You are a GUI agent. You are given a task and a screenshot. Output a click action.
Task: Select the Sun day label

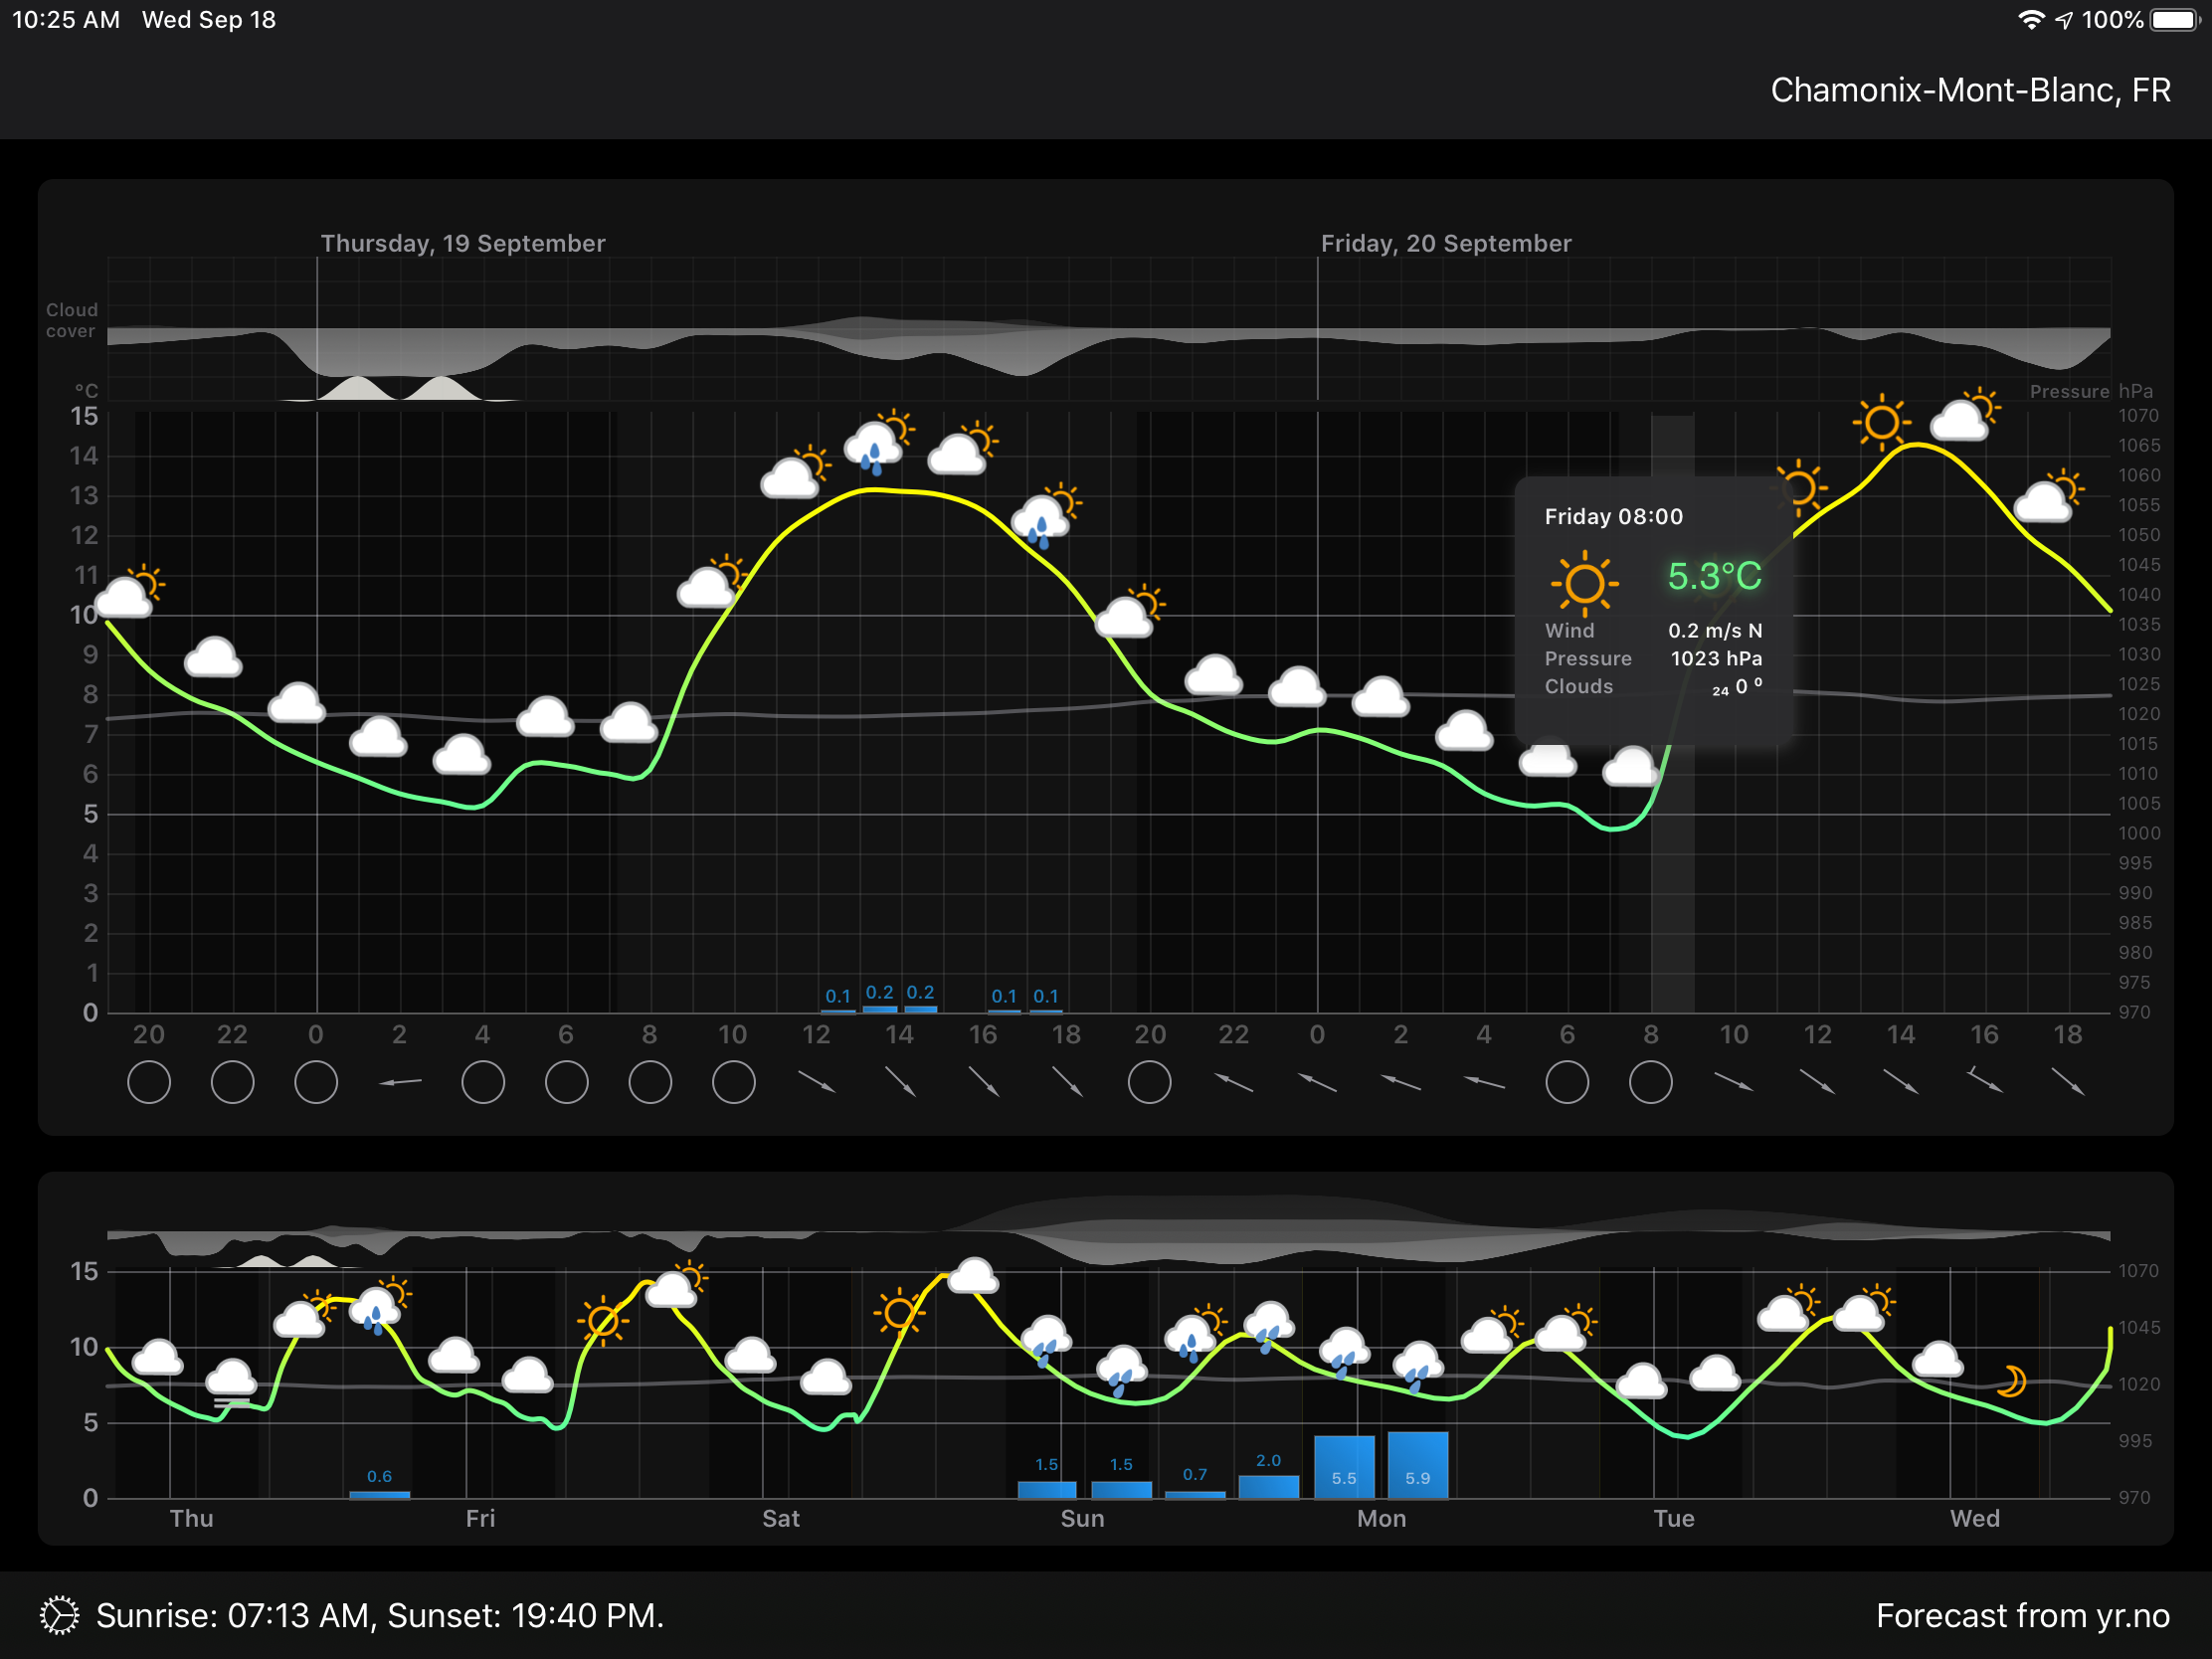coord(1082,1518)
